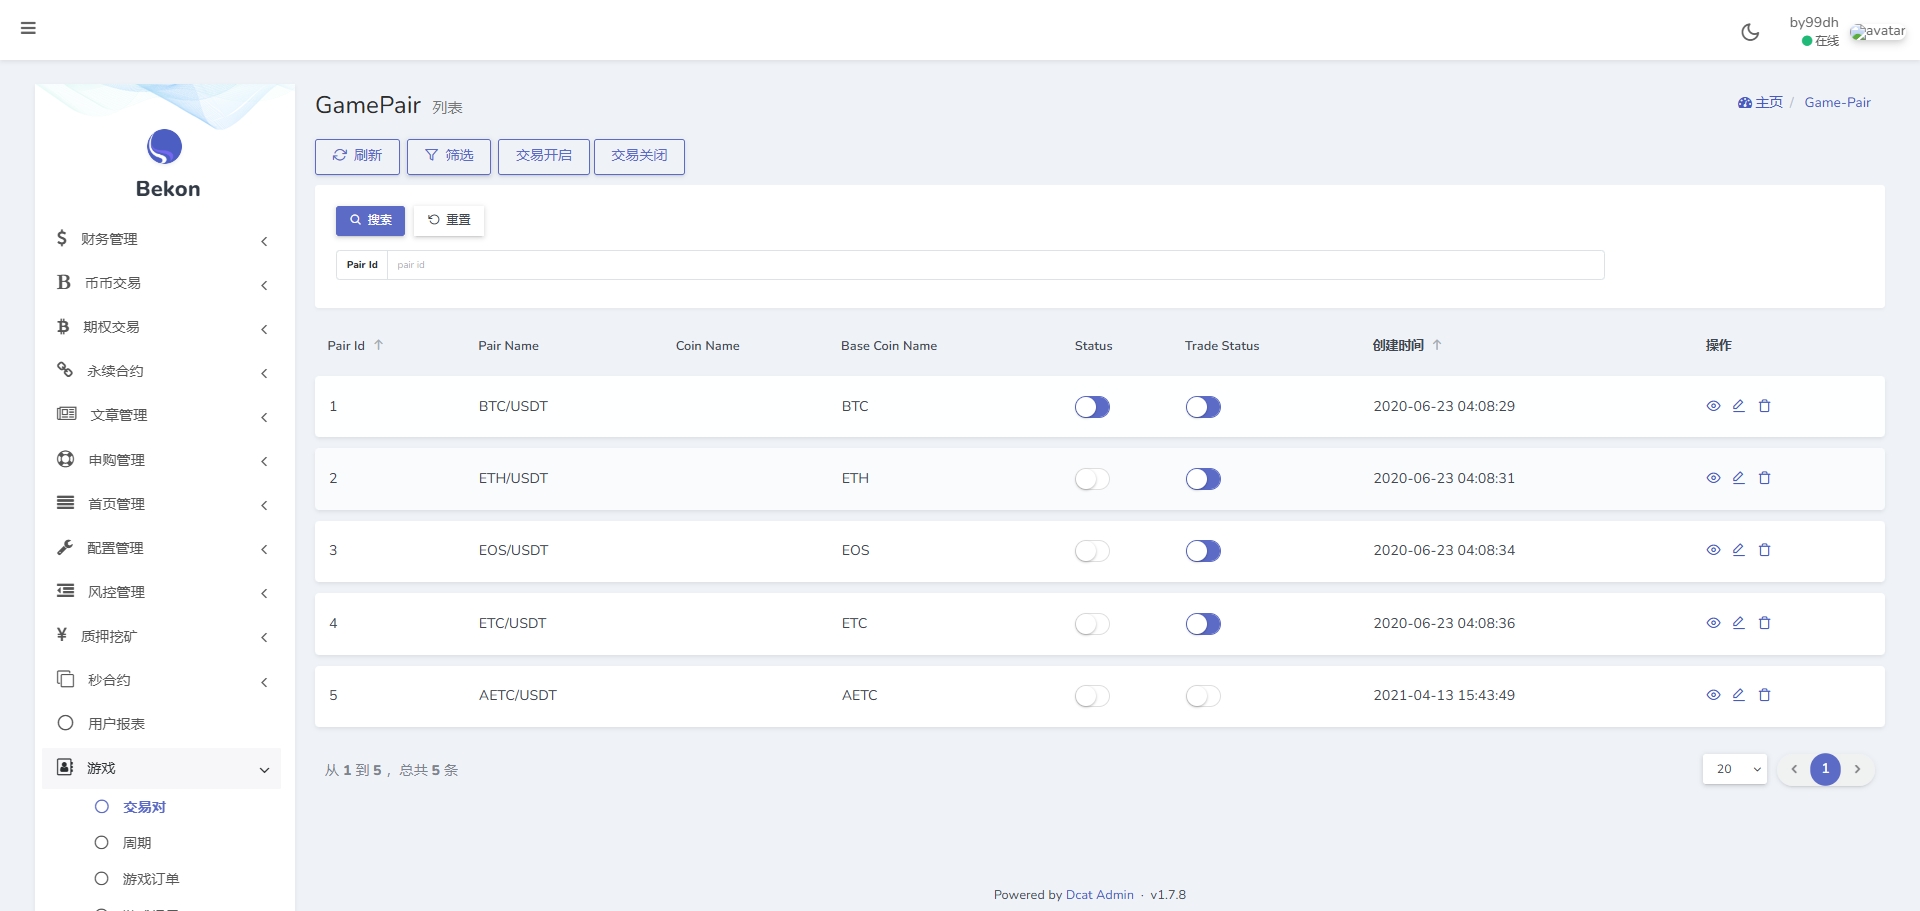The height and width of the screenshot is (911, 1920).
Task: Open 周期 submenu item
Action: point(137,843)
